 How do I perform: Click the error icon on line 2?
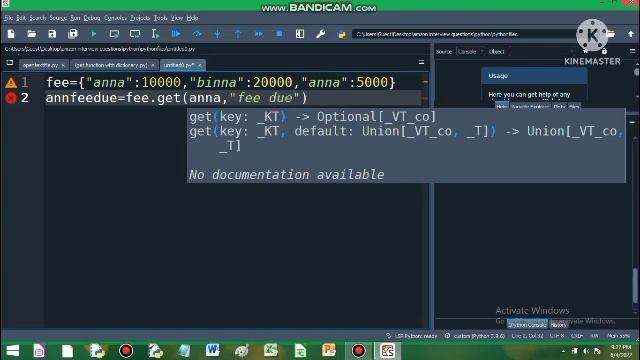point(11,98)
